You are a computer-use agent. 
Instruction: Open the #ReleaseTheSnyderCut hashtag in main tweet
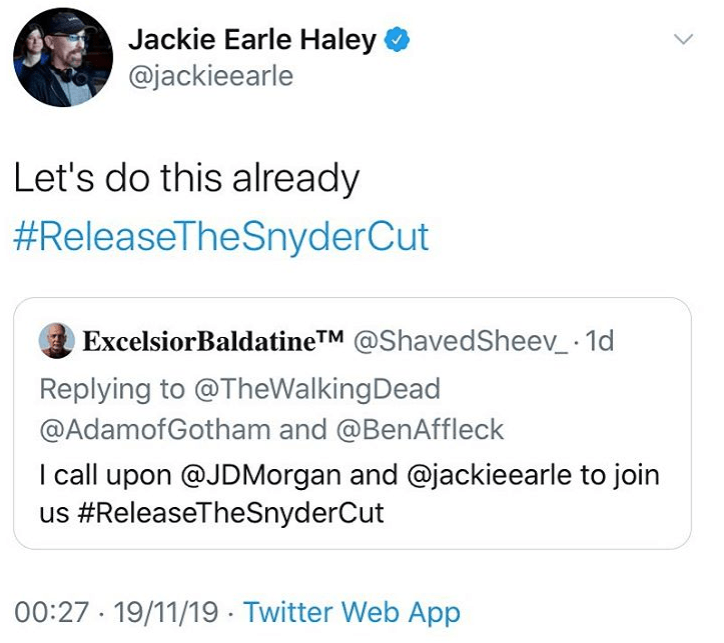(x=221, y=237)
